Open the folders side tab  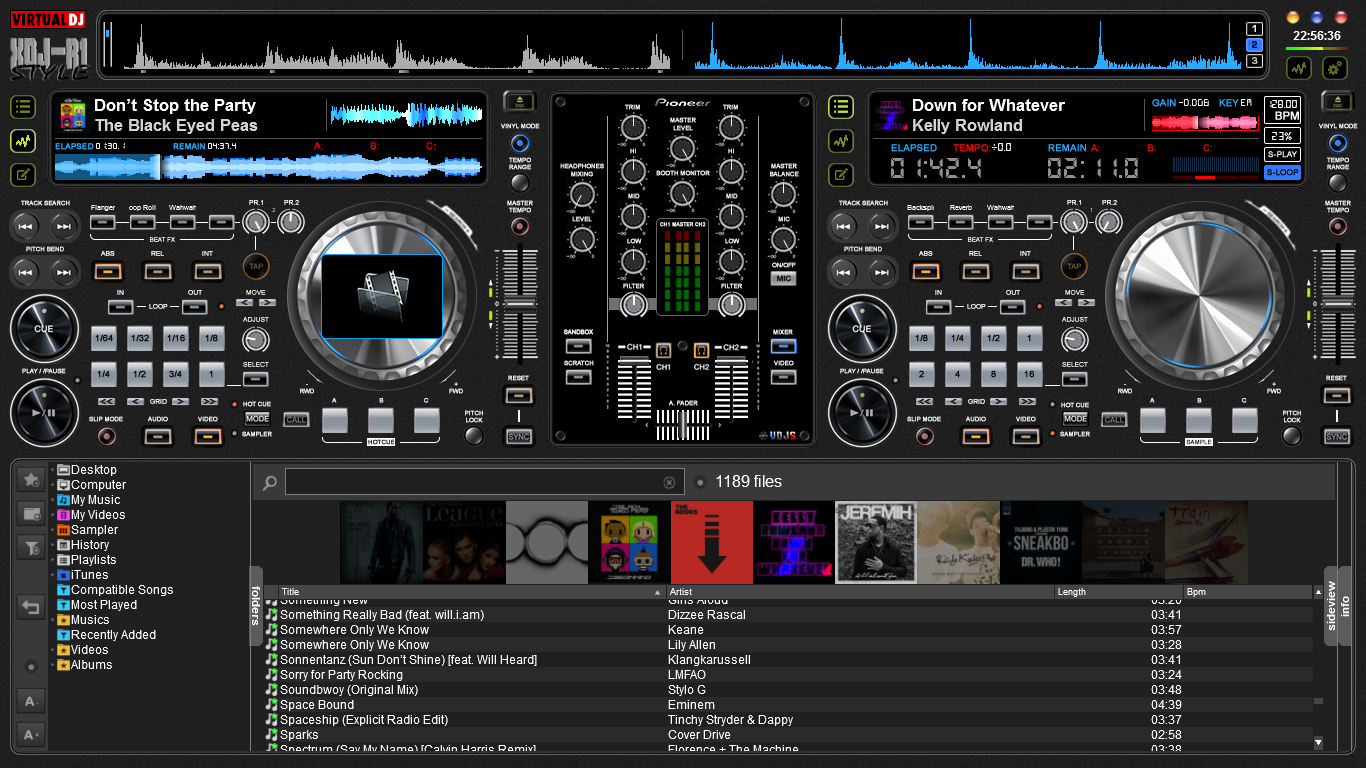coord(256,606)
